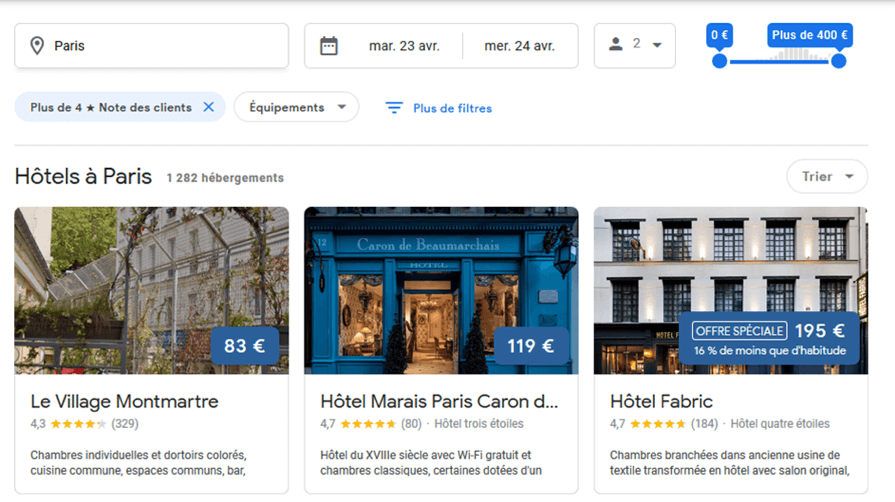Select check-out date mer. 24 avr.

click(519, 46)
